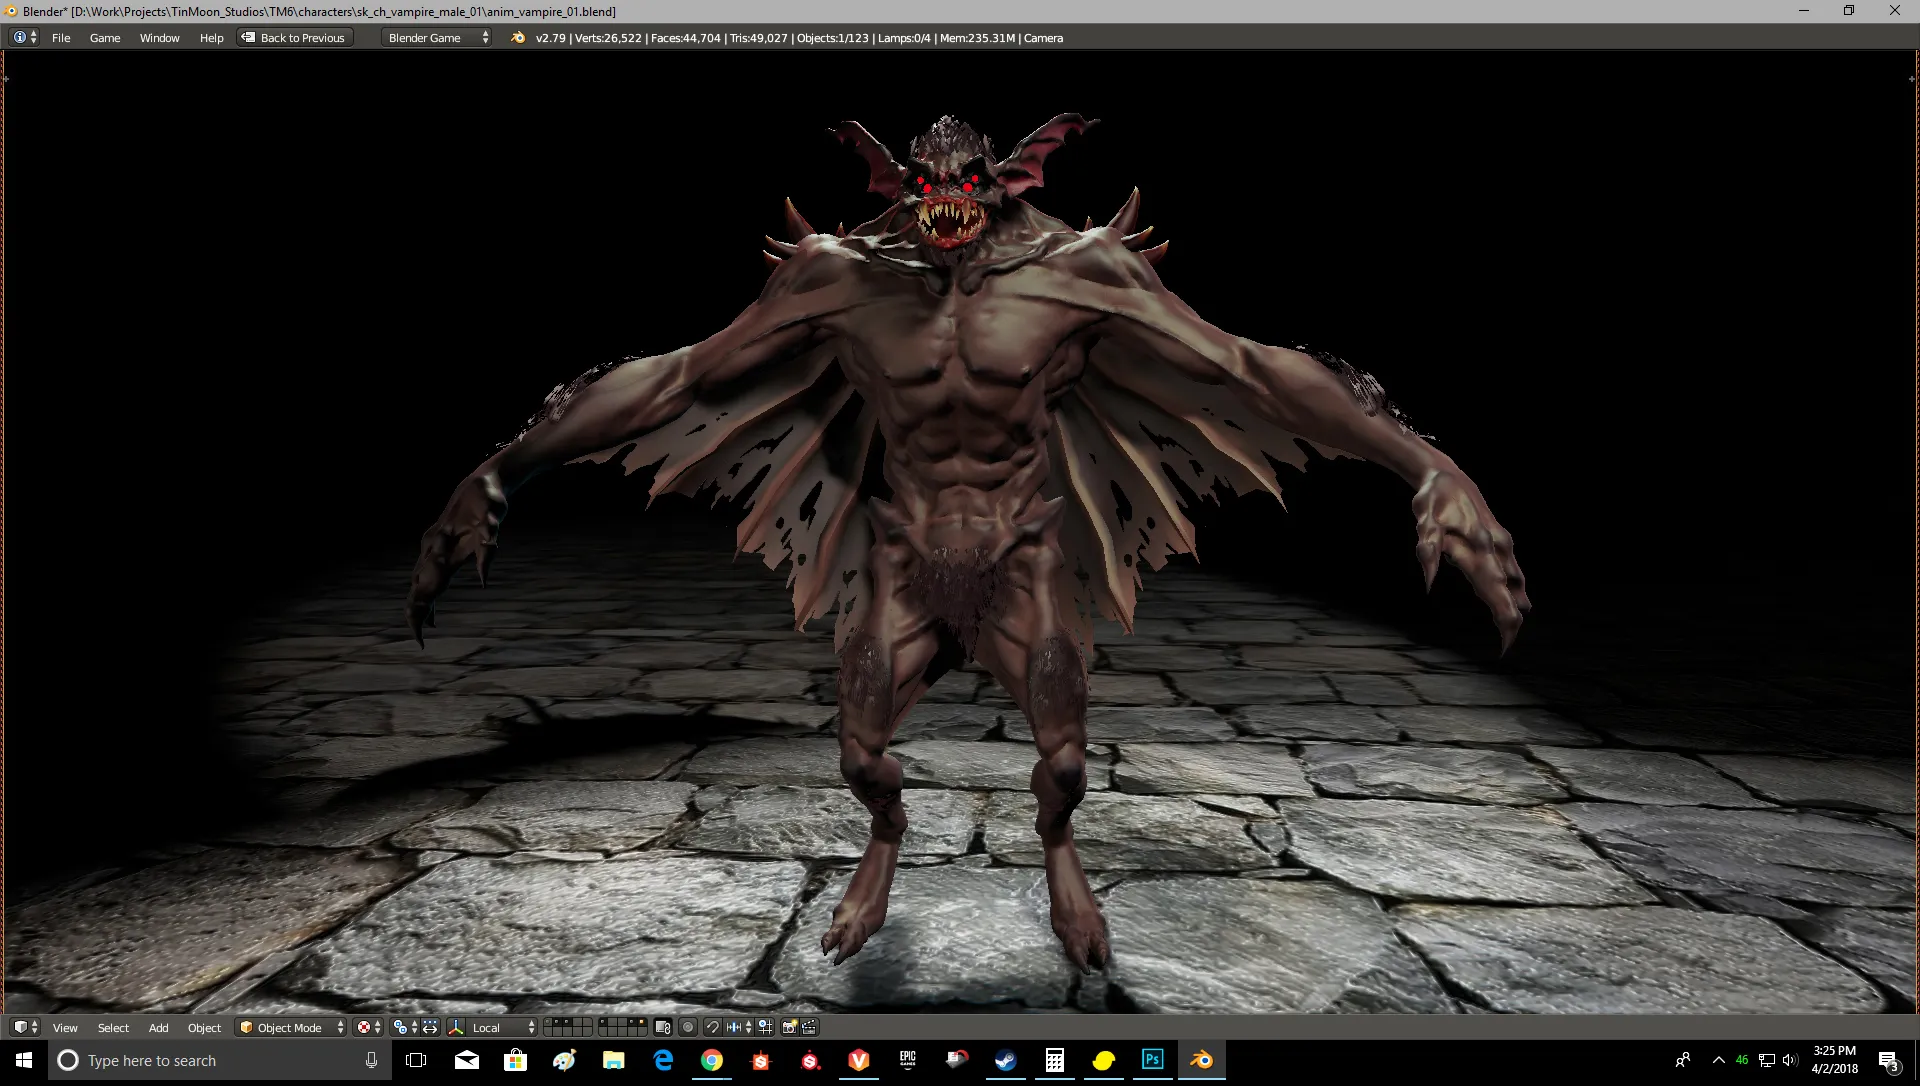
Task: Open the Object Mode dropdown
Action: click(291, 1027)
